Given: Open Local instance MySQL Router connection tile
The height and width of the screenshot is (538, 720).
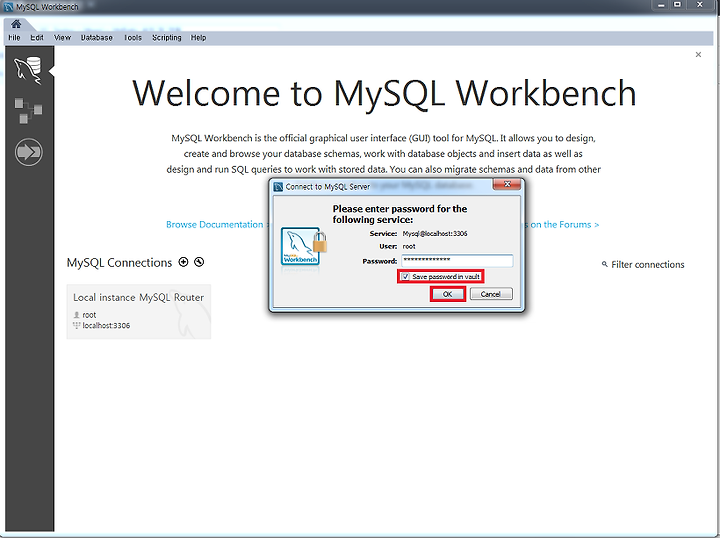Looking at the screenshot, I should [x=139, y=312].
